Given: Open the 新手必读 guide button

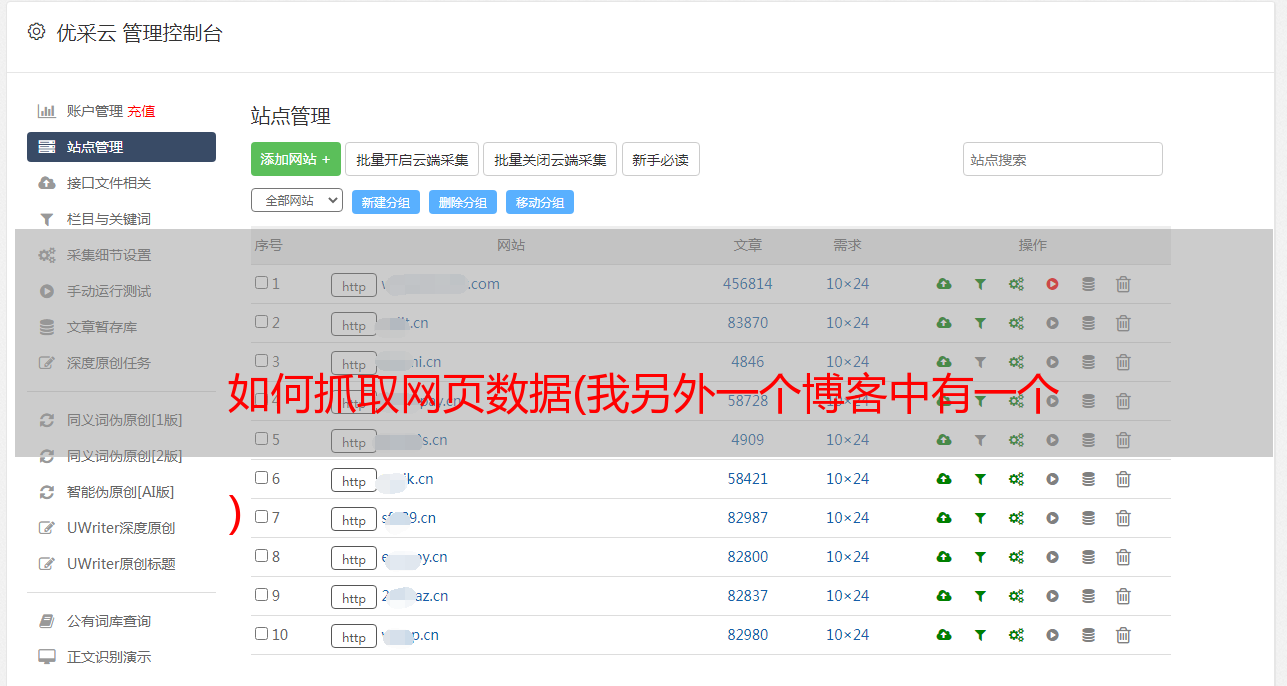Looking at the screenshot, I should click(661, 159).
